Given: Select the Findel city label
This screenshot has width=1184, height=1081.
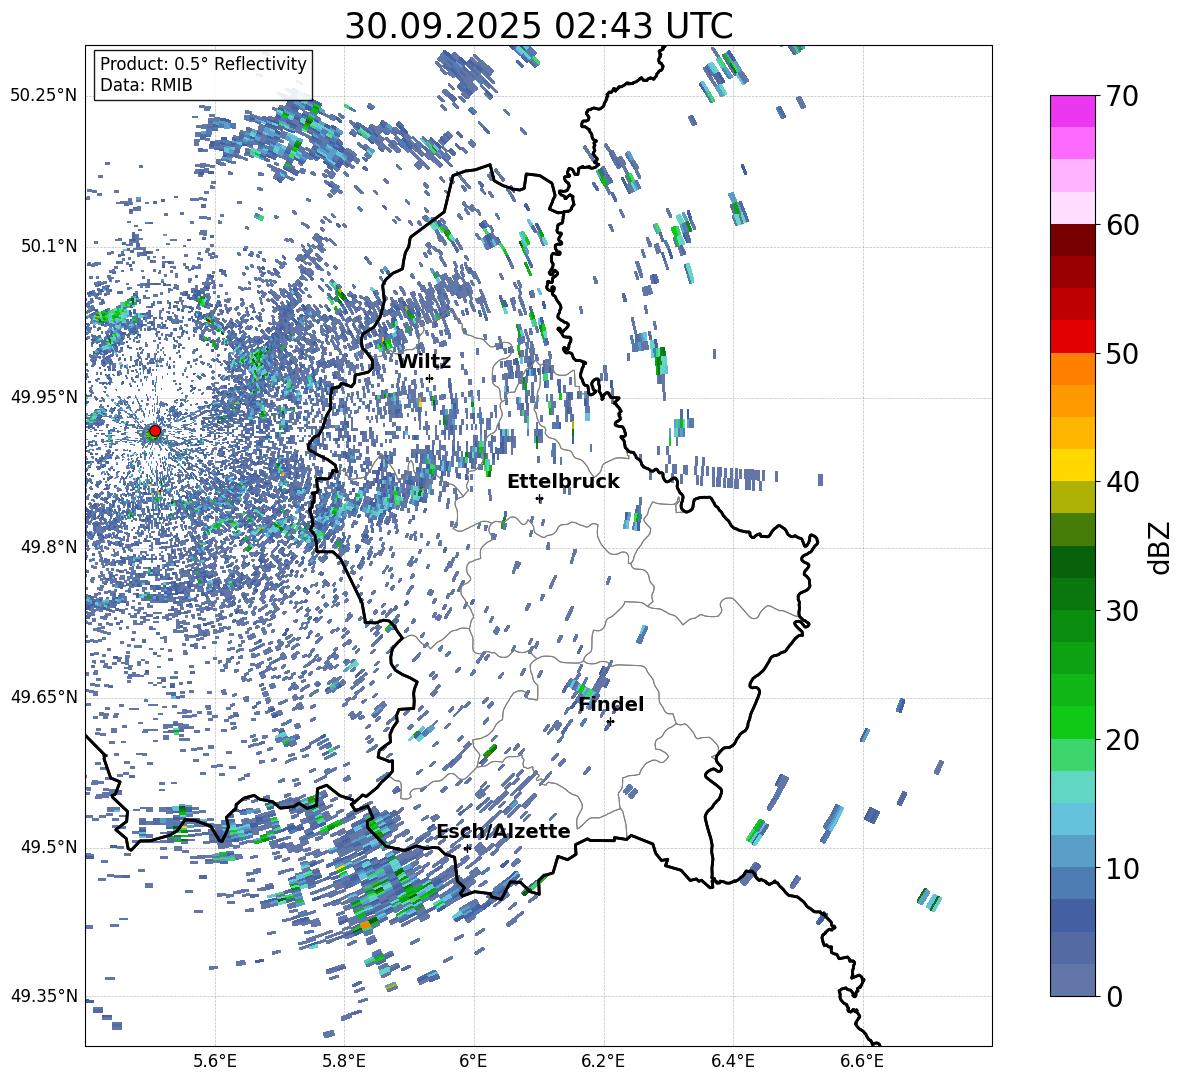Looking at the screenshot, I should tap(611, 705).
